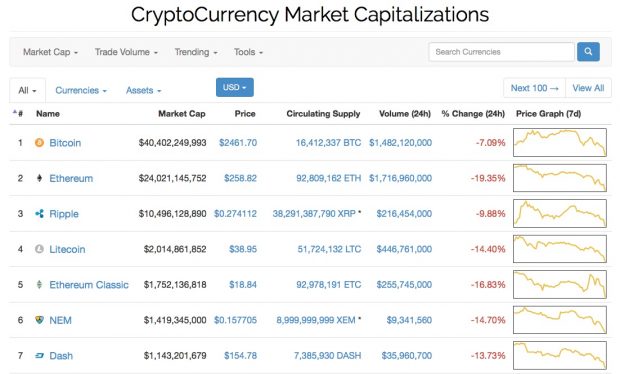Click the NEM logo icon
The width and height of the screenshot is (620, 374).
tap(39, 320)
